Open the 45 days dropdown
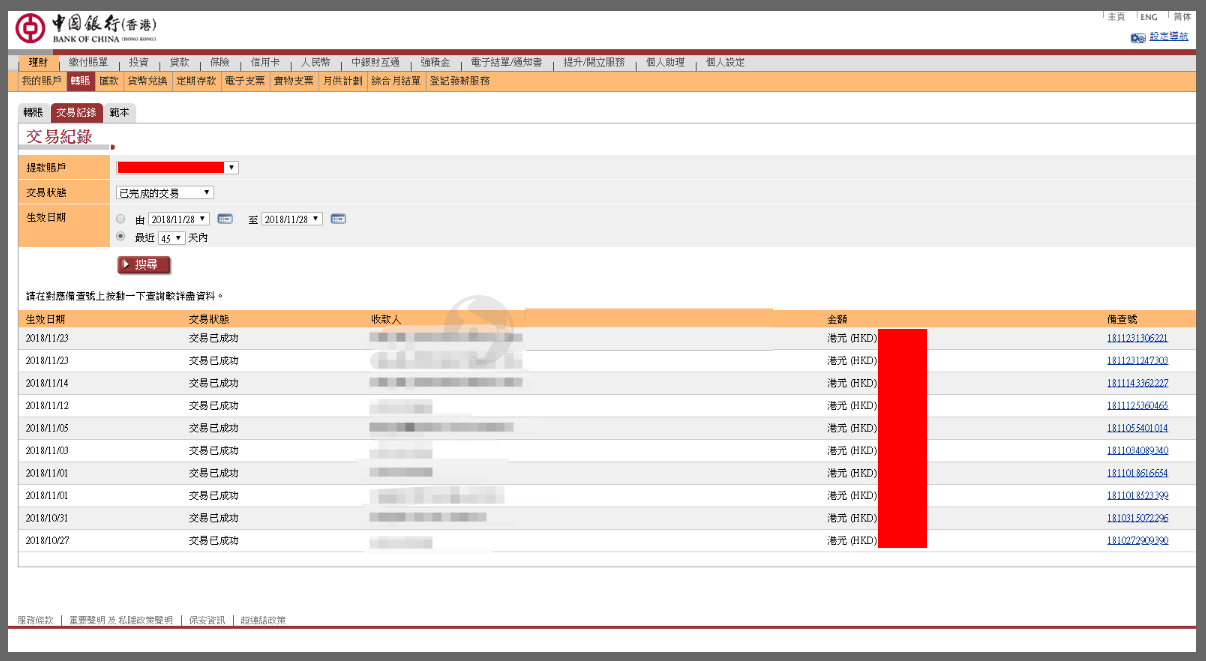 pyautogui.click(x=172, y=238)
